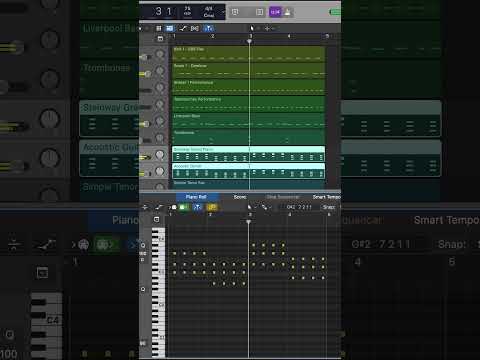Image resolution: width=480 pixels, height=360 pixels.
Task: Adjust the green master volume slider
Action: click(x=335, y=12)
